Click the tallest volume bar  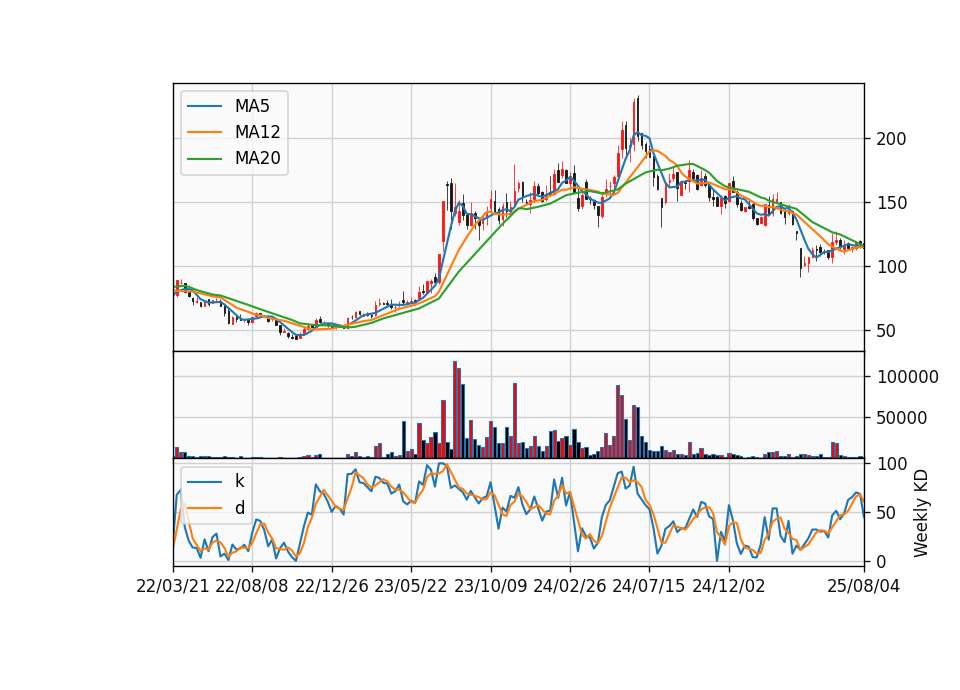455,410
